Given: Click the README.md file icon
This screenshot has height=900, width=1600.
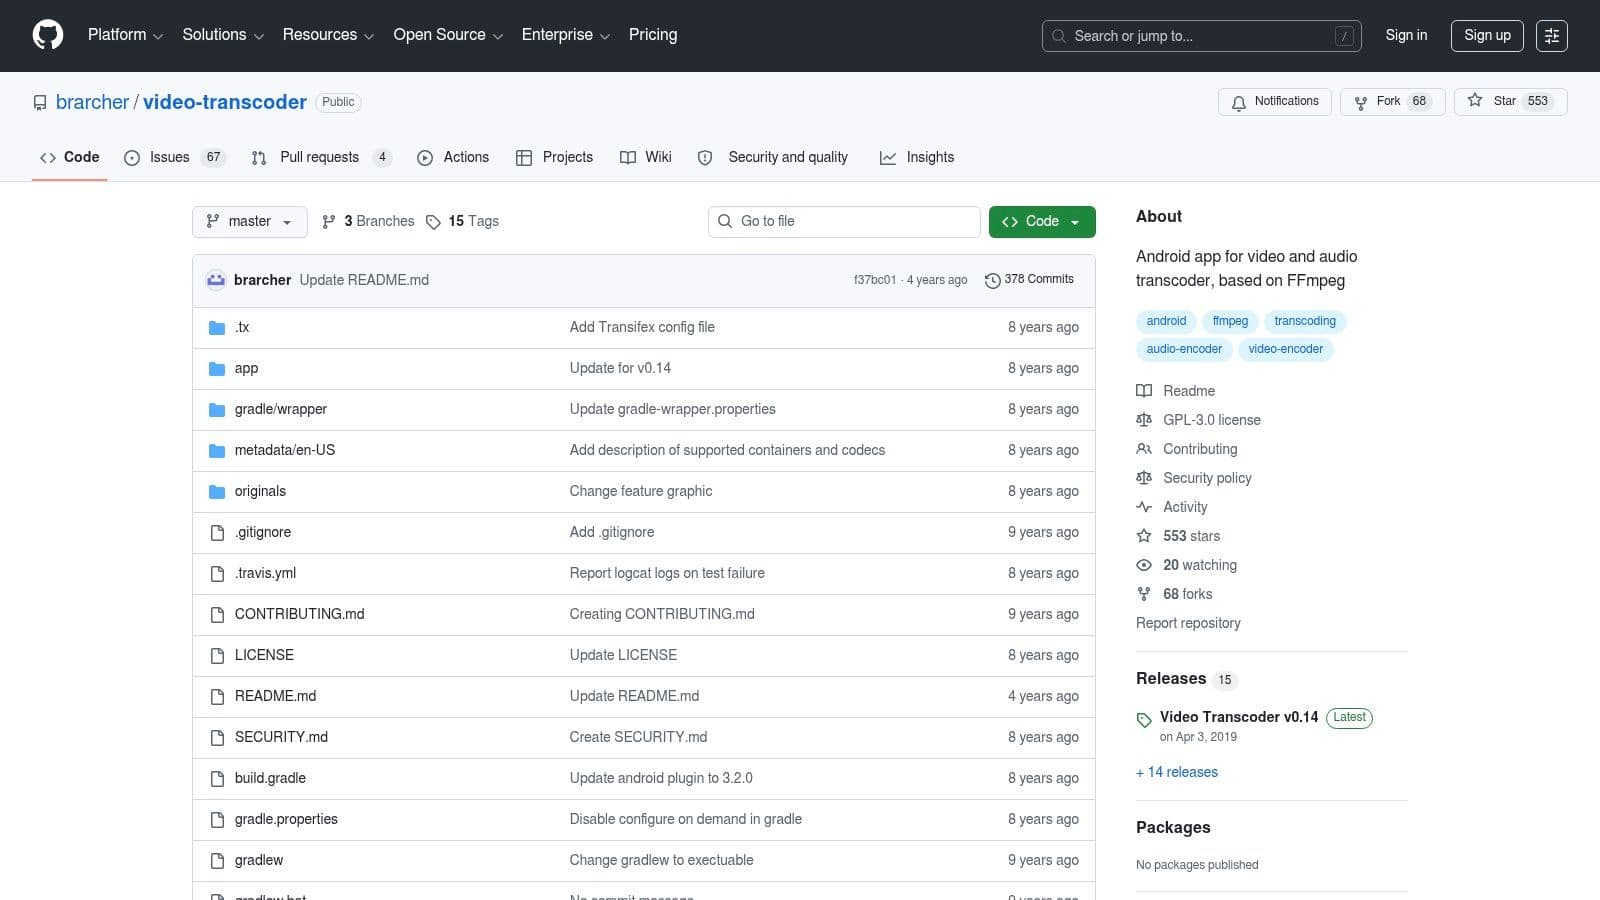Looking at the screenshot, I should 217,697.
